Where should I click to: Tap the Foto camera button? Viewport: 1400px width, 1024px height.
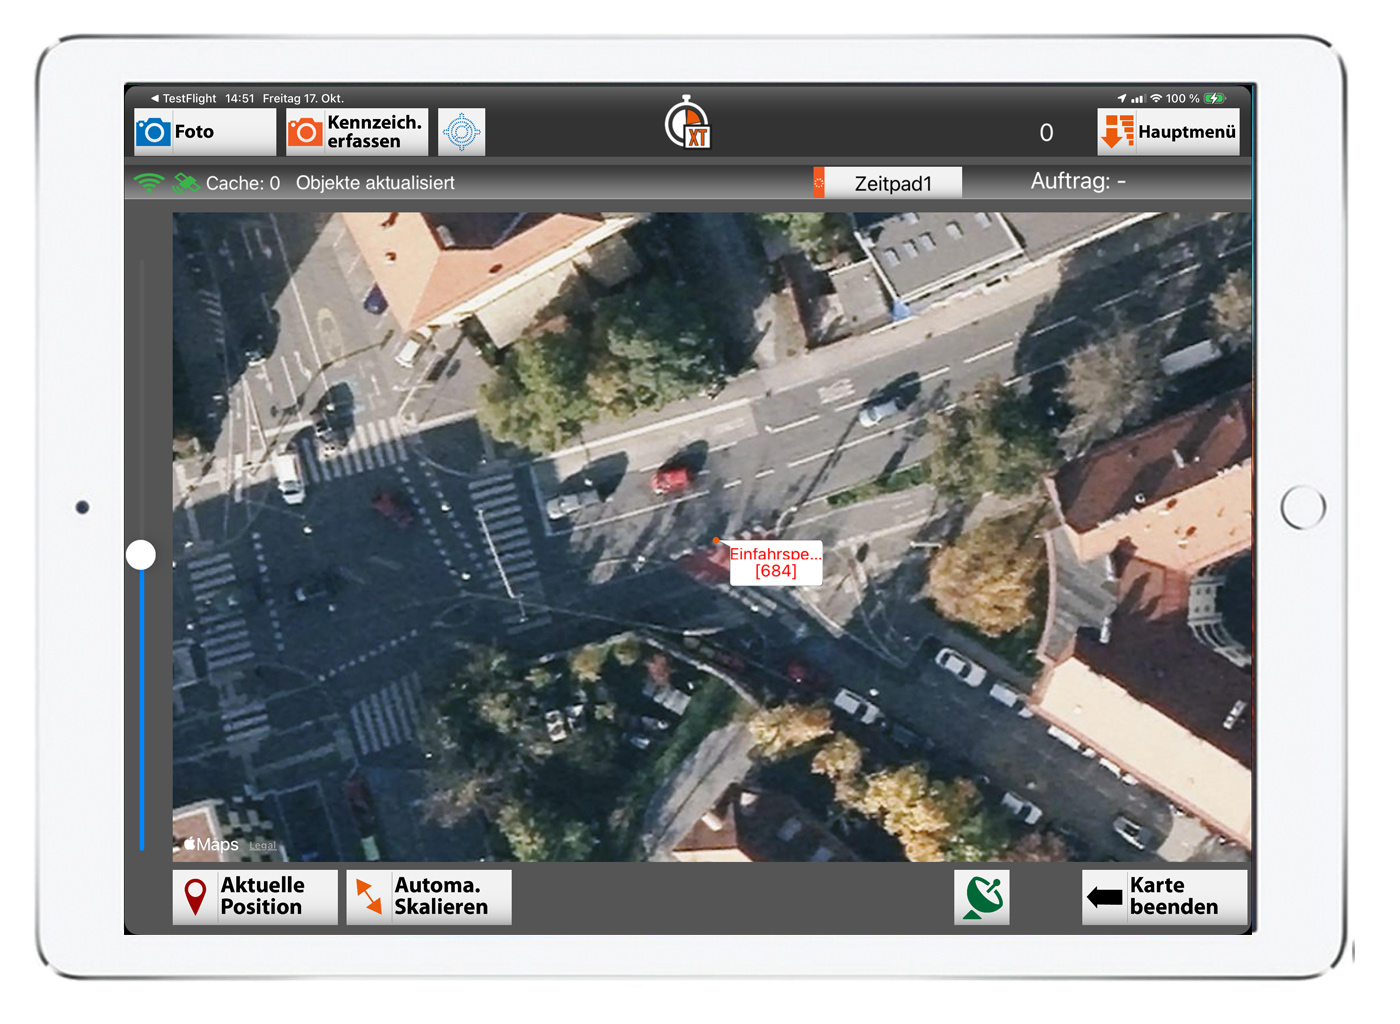tap(204, 132)
